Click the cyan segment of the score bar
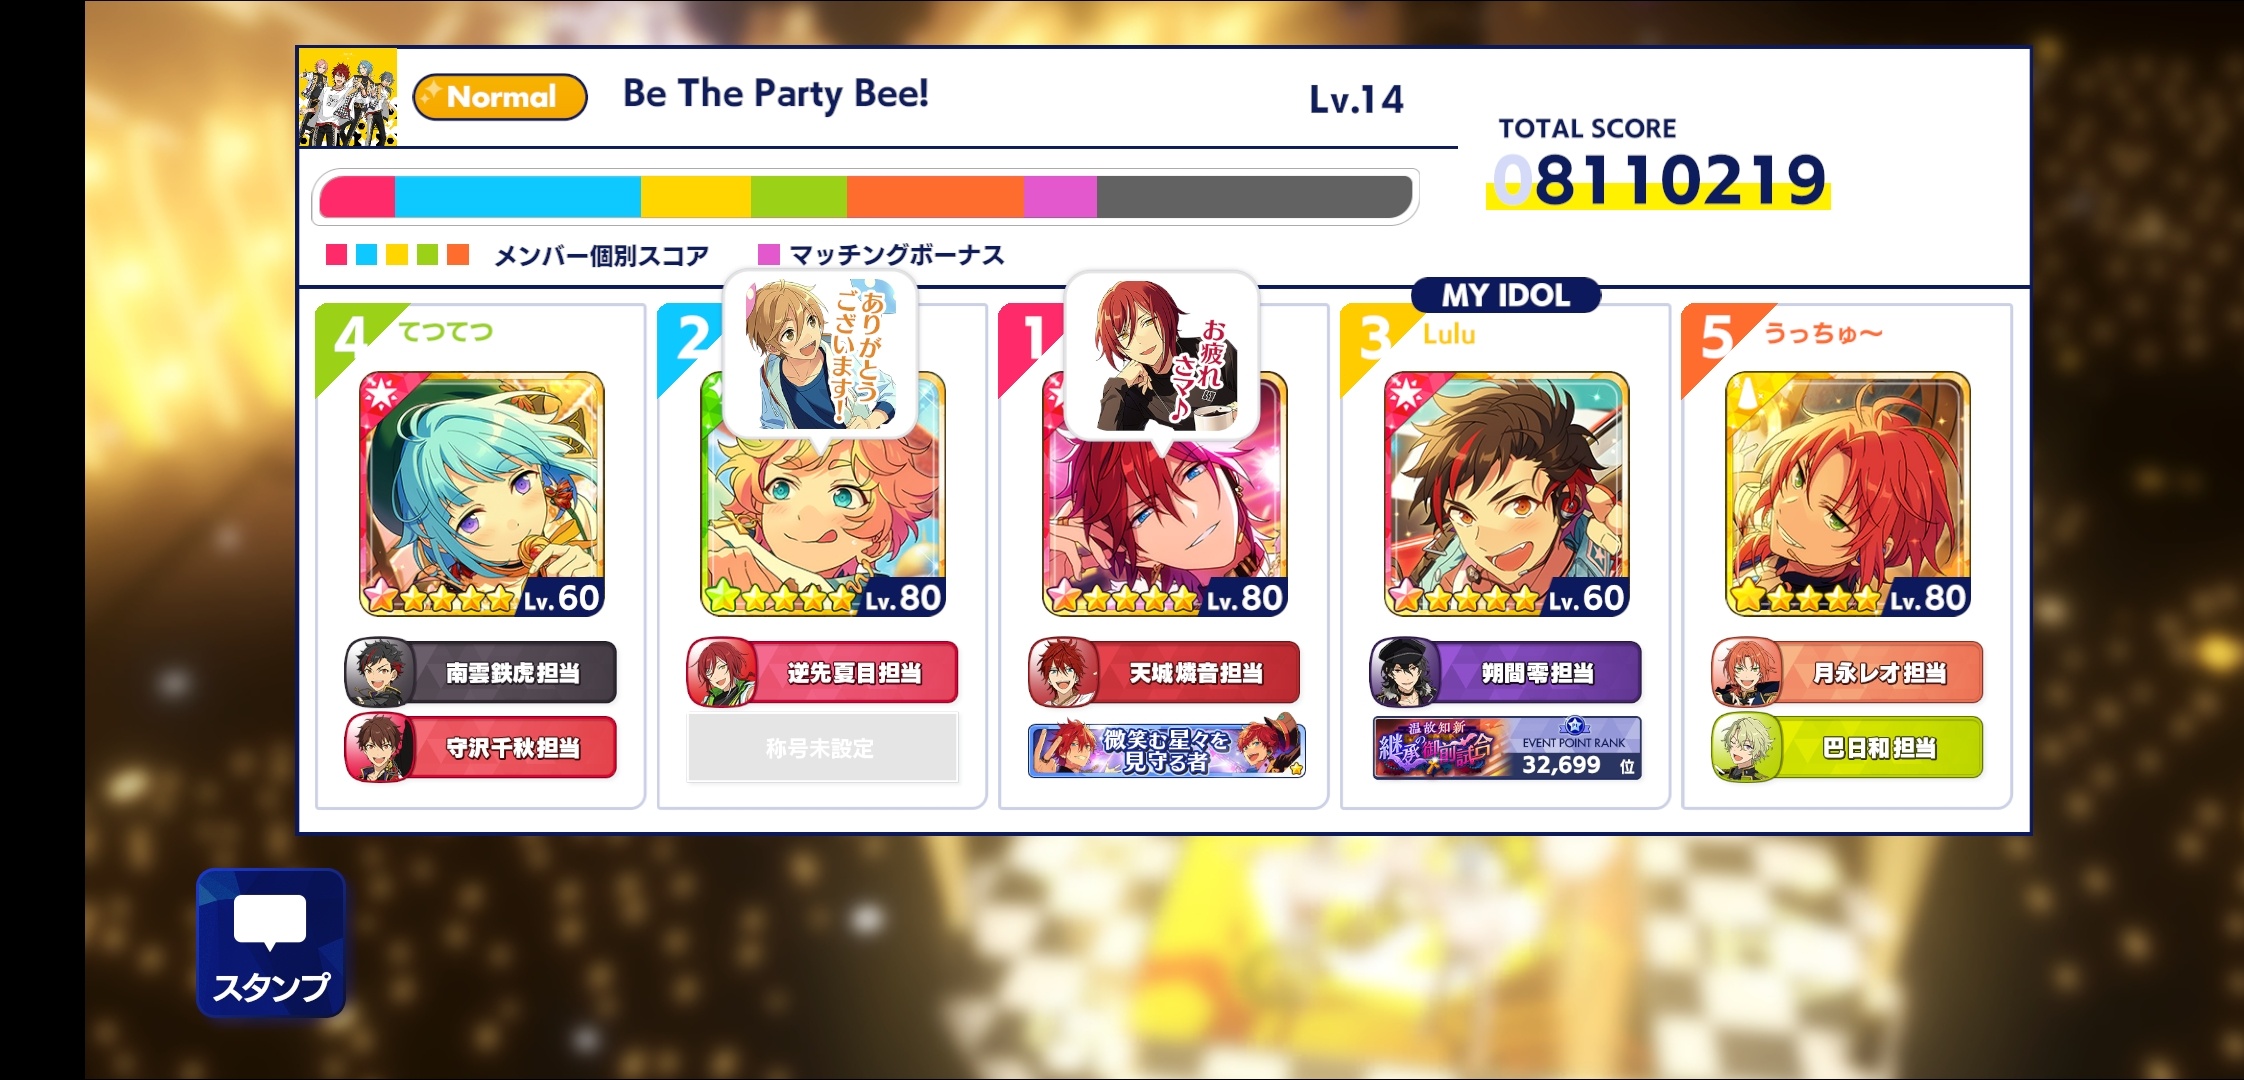Image resolution: width=2244 pixels, height=1080 pixels. (x=518, y=197)
